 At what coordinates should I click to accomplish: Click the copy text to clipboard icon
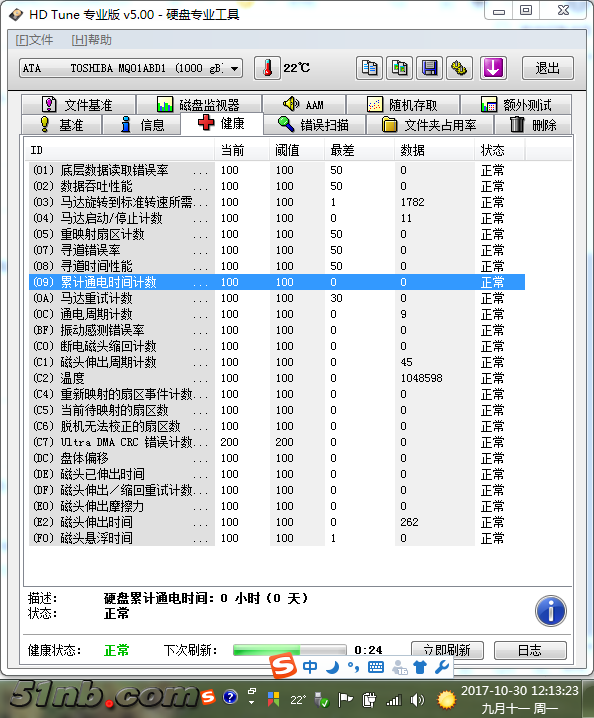(369, 68)
